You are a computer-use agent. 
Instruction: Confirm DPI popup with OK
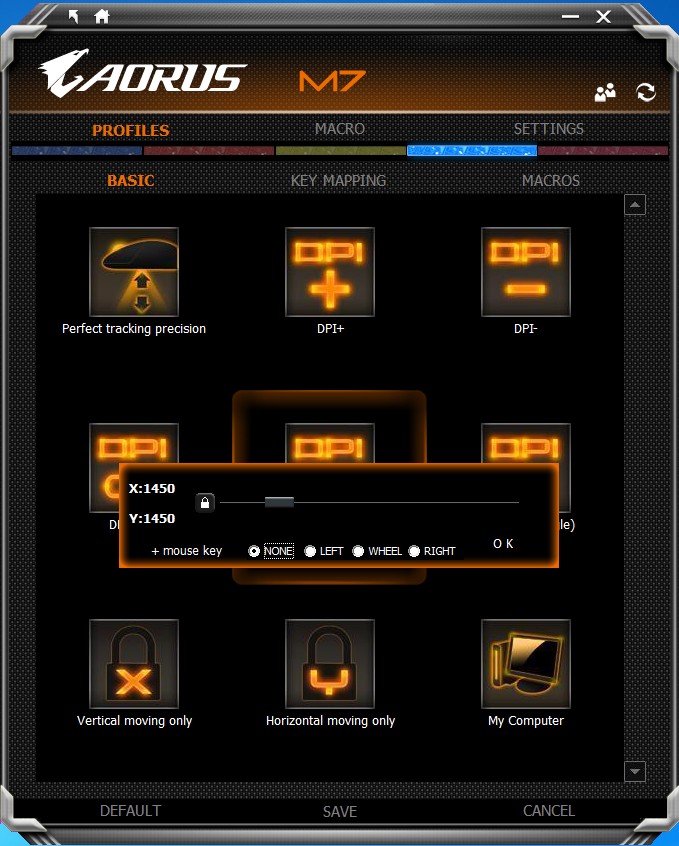(x=503, y=544)
